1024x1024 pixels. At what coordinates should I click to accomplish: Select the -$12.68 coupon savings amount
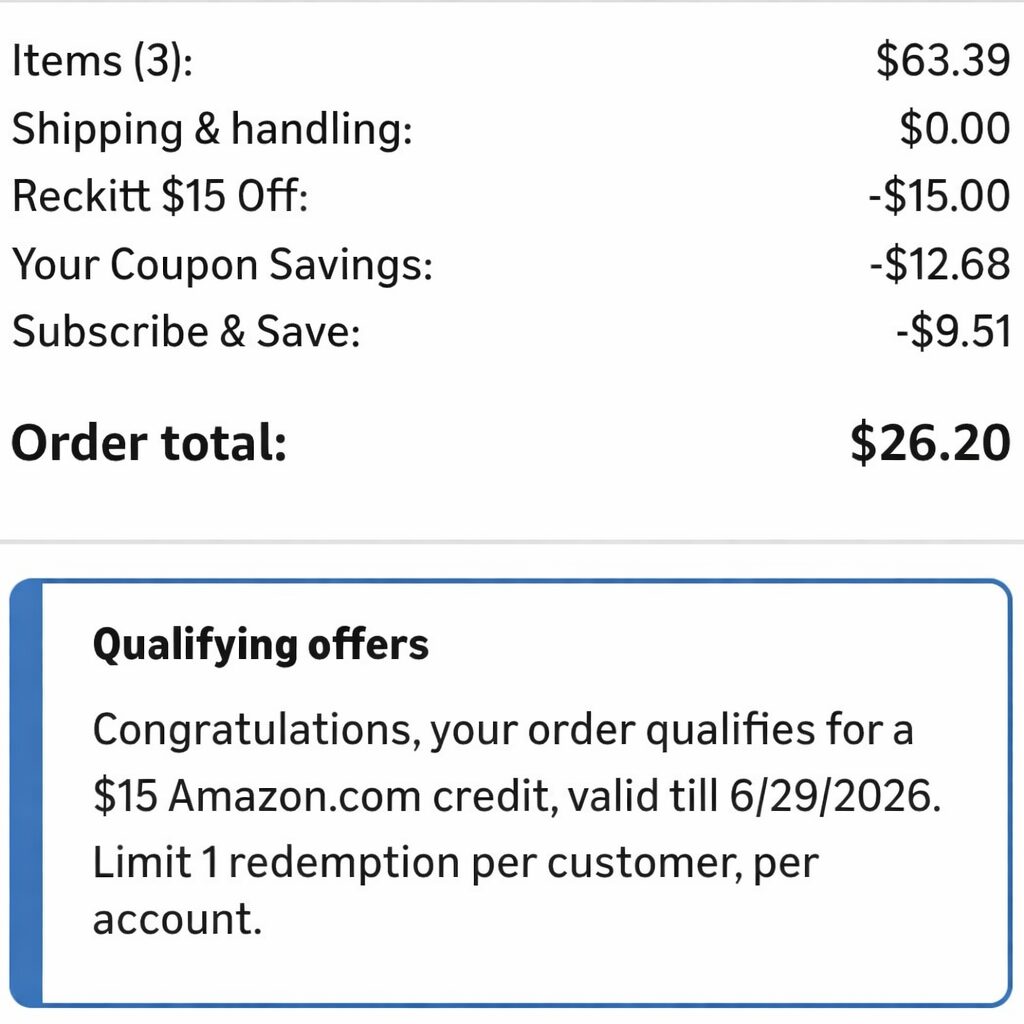pyautogui.click(x=939, y=265)
